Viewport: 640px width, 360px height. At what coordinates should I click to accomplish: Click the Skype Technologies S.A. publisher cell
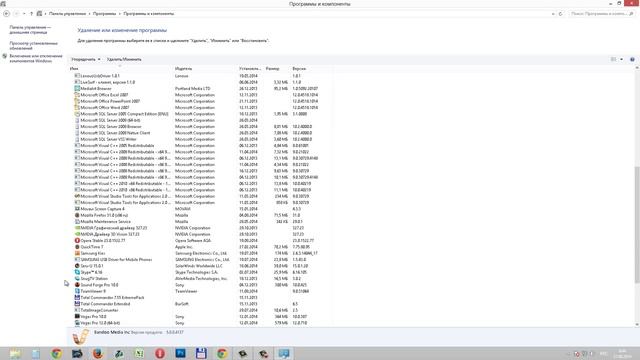(x=196, y=272)
